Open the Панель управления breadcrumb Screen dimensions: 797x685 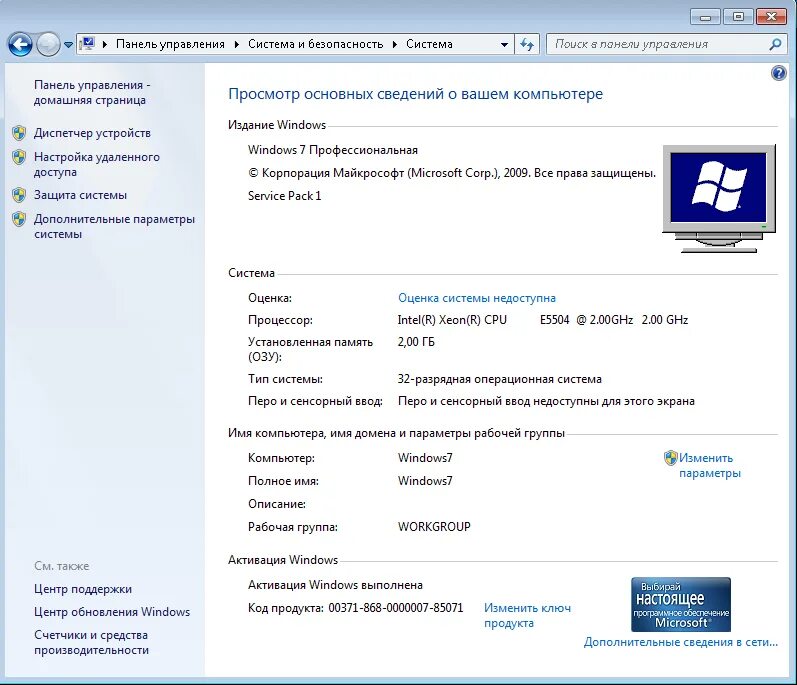coord(170,44)
